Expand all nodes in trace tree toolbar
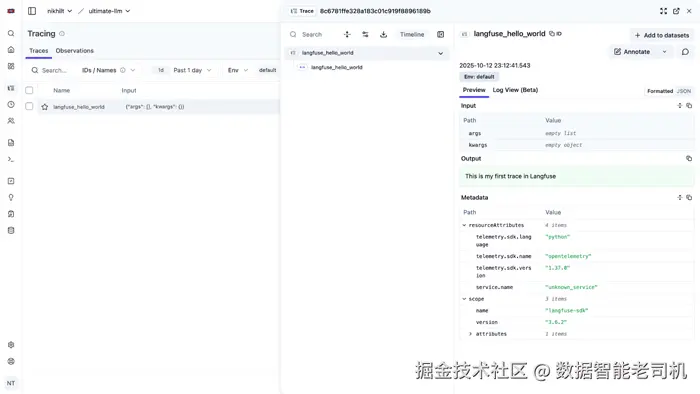The height and width of the screenshot is (394, 700). tap(347, 34)
